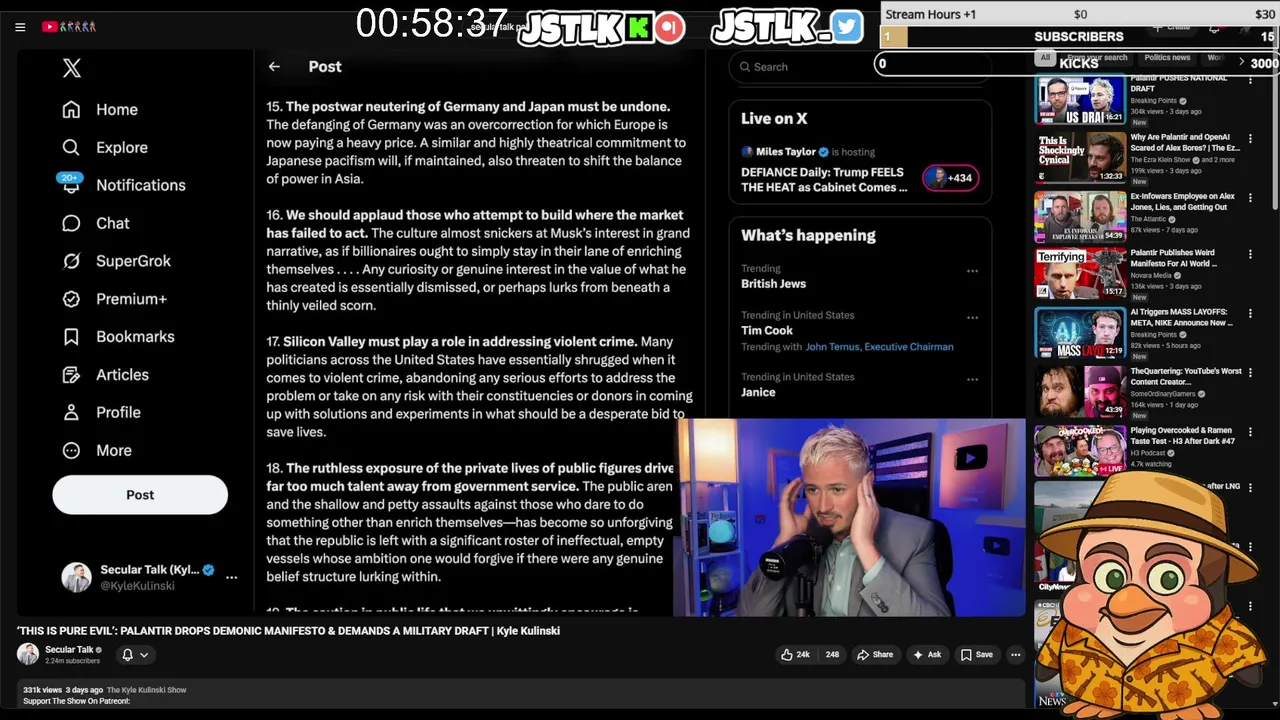Screen dimensions: 1280x720
Task: Open the Bookmarks icon
Action: click(71, 337)
